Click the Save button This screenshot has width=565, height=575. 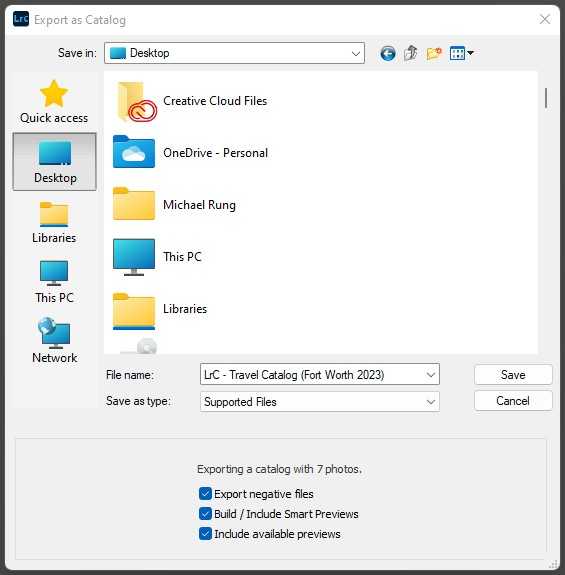coord(513,374)
